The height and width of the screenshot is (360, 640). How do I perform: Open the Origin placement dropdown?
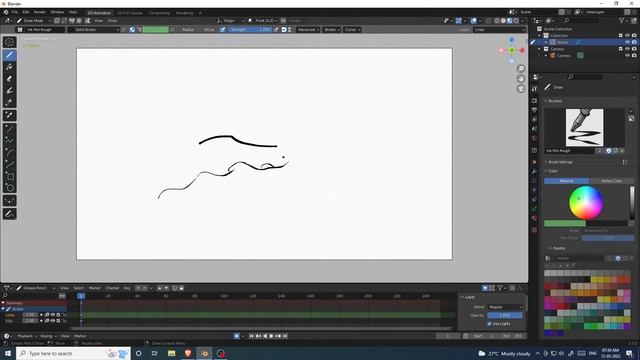[230, 20]
